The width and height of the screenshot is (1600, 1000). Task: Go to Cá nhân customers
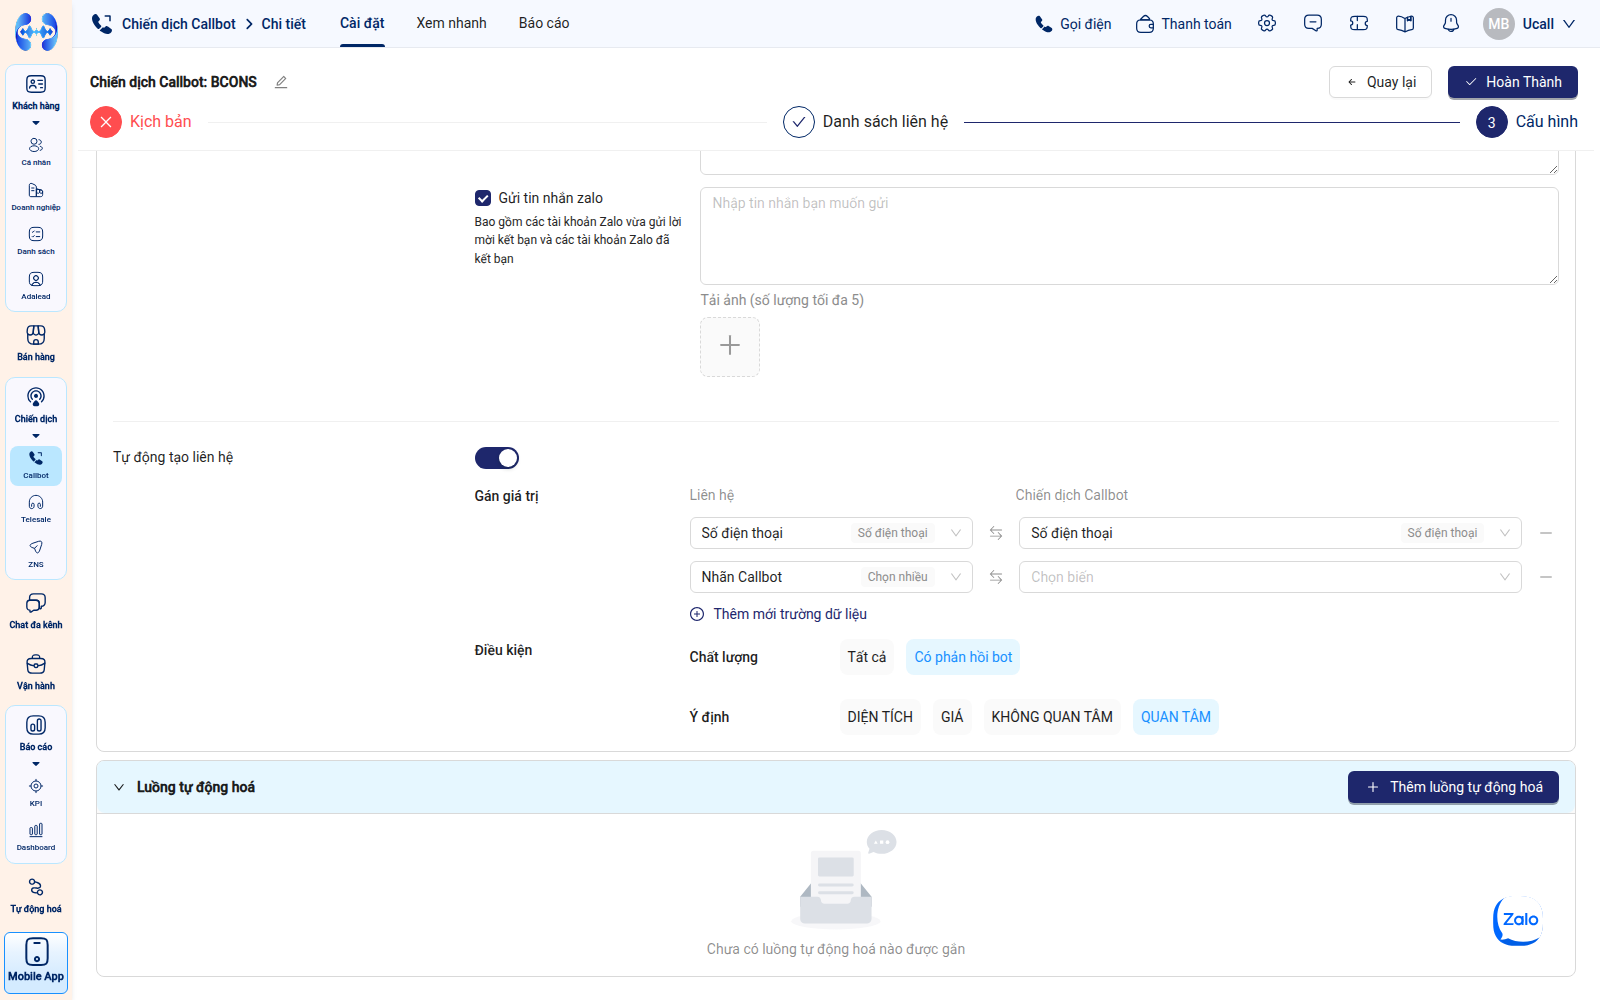36,151
